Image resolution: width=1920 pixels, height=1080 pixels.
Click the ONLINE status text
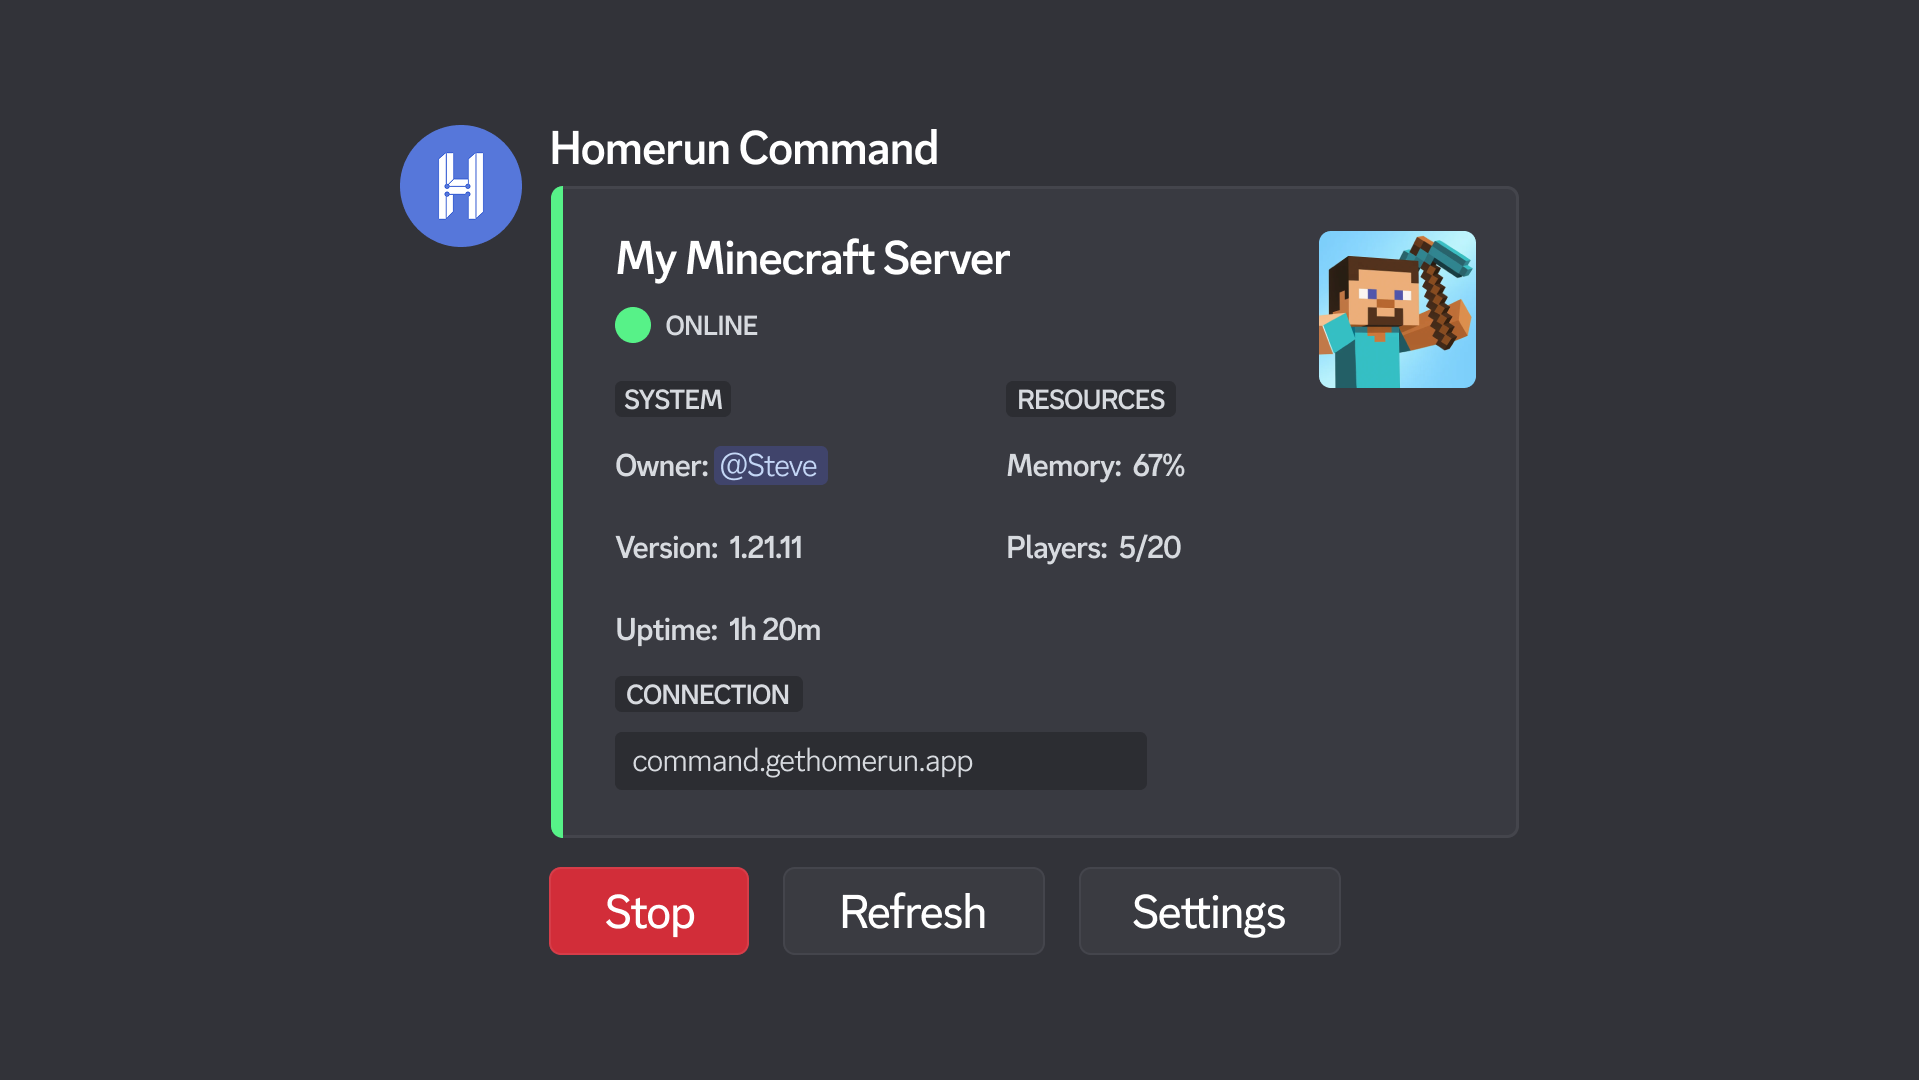click(710, 324)
